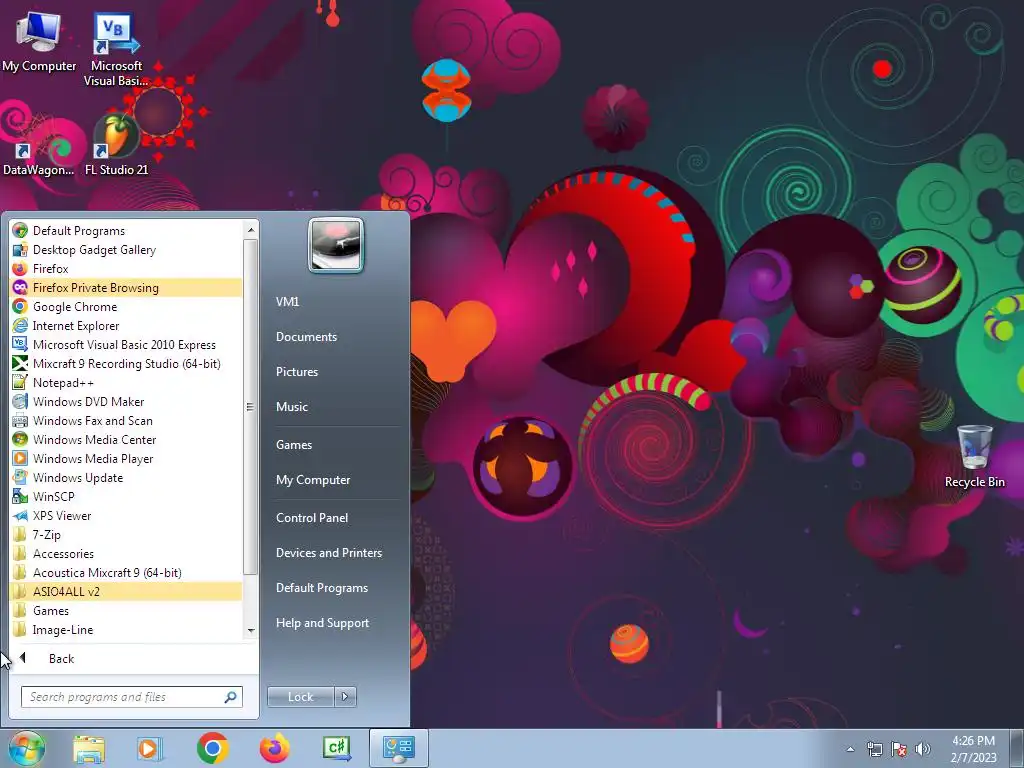Open Windows Media Player from the taskbar
The image size is (1024, 768).
[149, 748]
